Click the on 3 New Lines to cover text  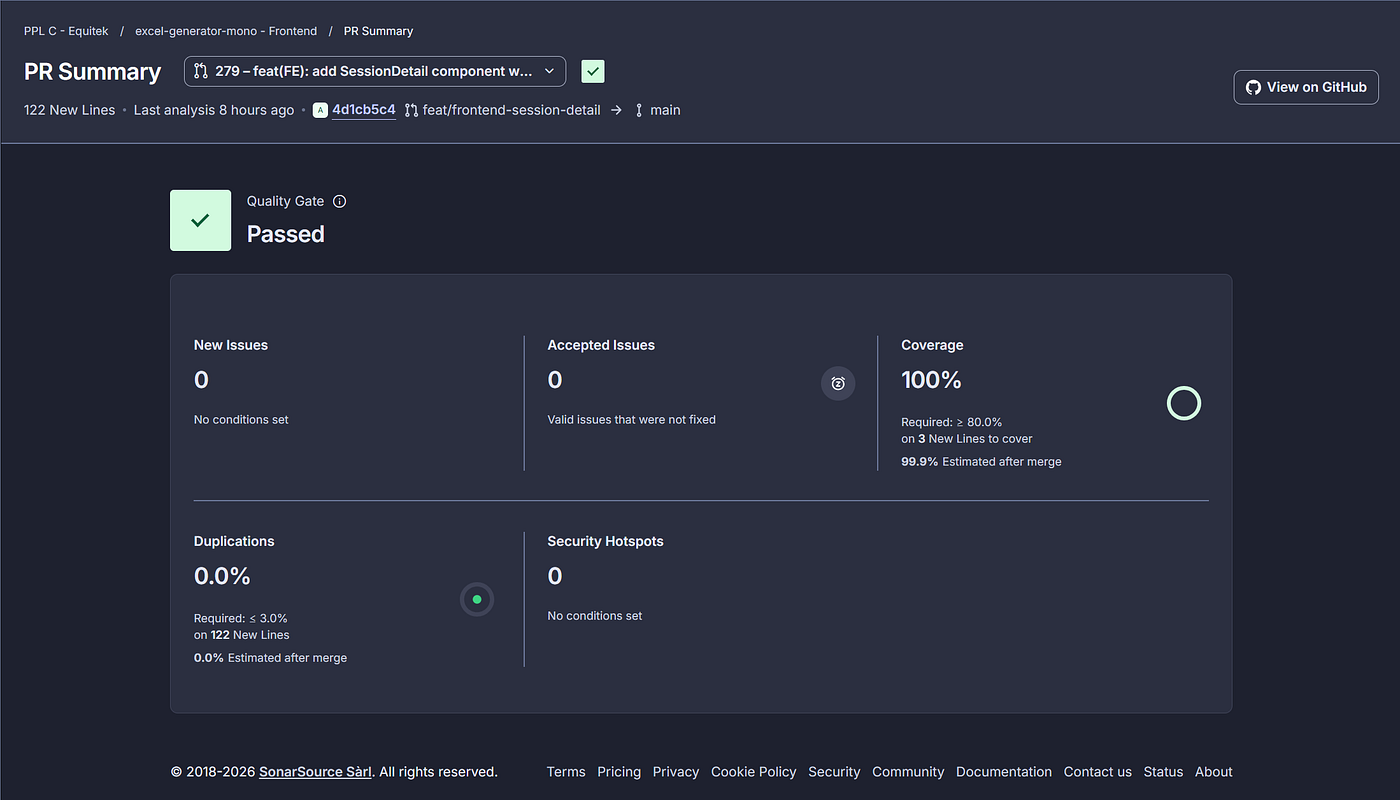point(967,439)
